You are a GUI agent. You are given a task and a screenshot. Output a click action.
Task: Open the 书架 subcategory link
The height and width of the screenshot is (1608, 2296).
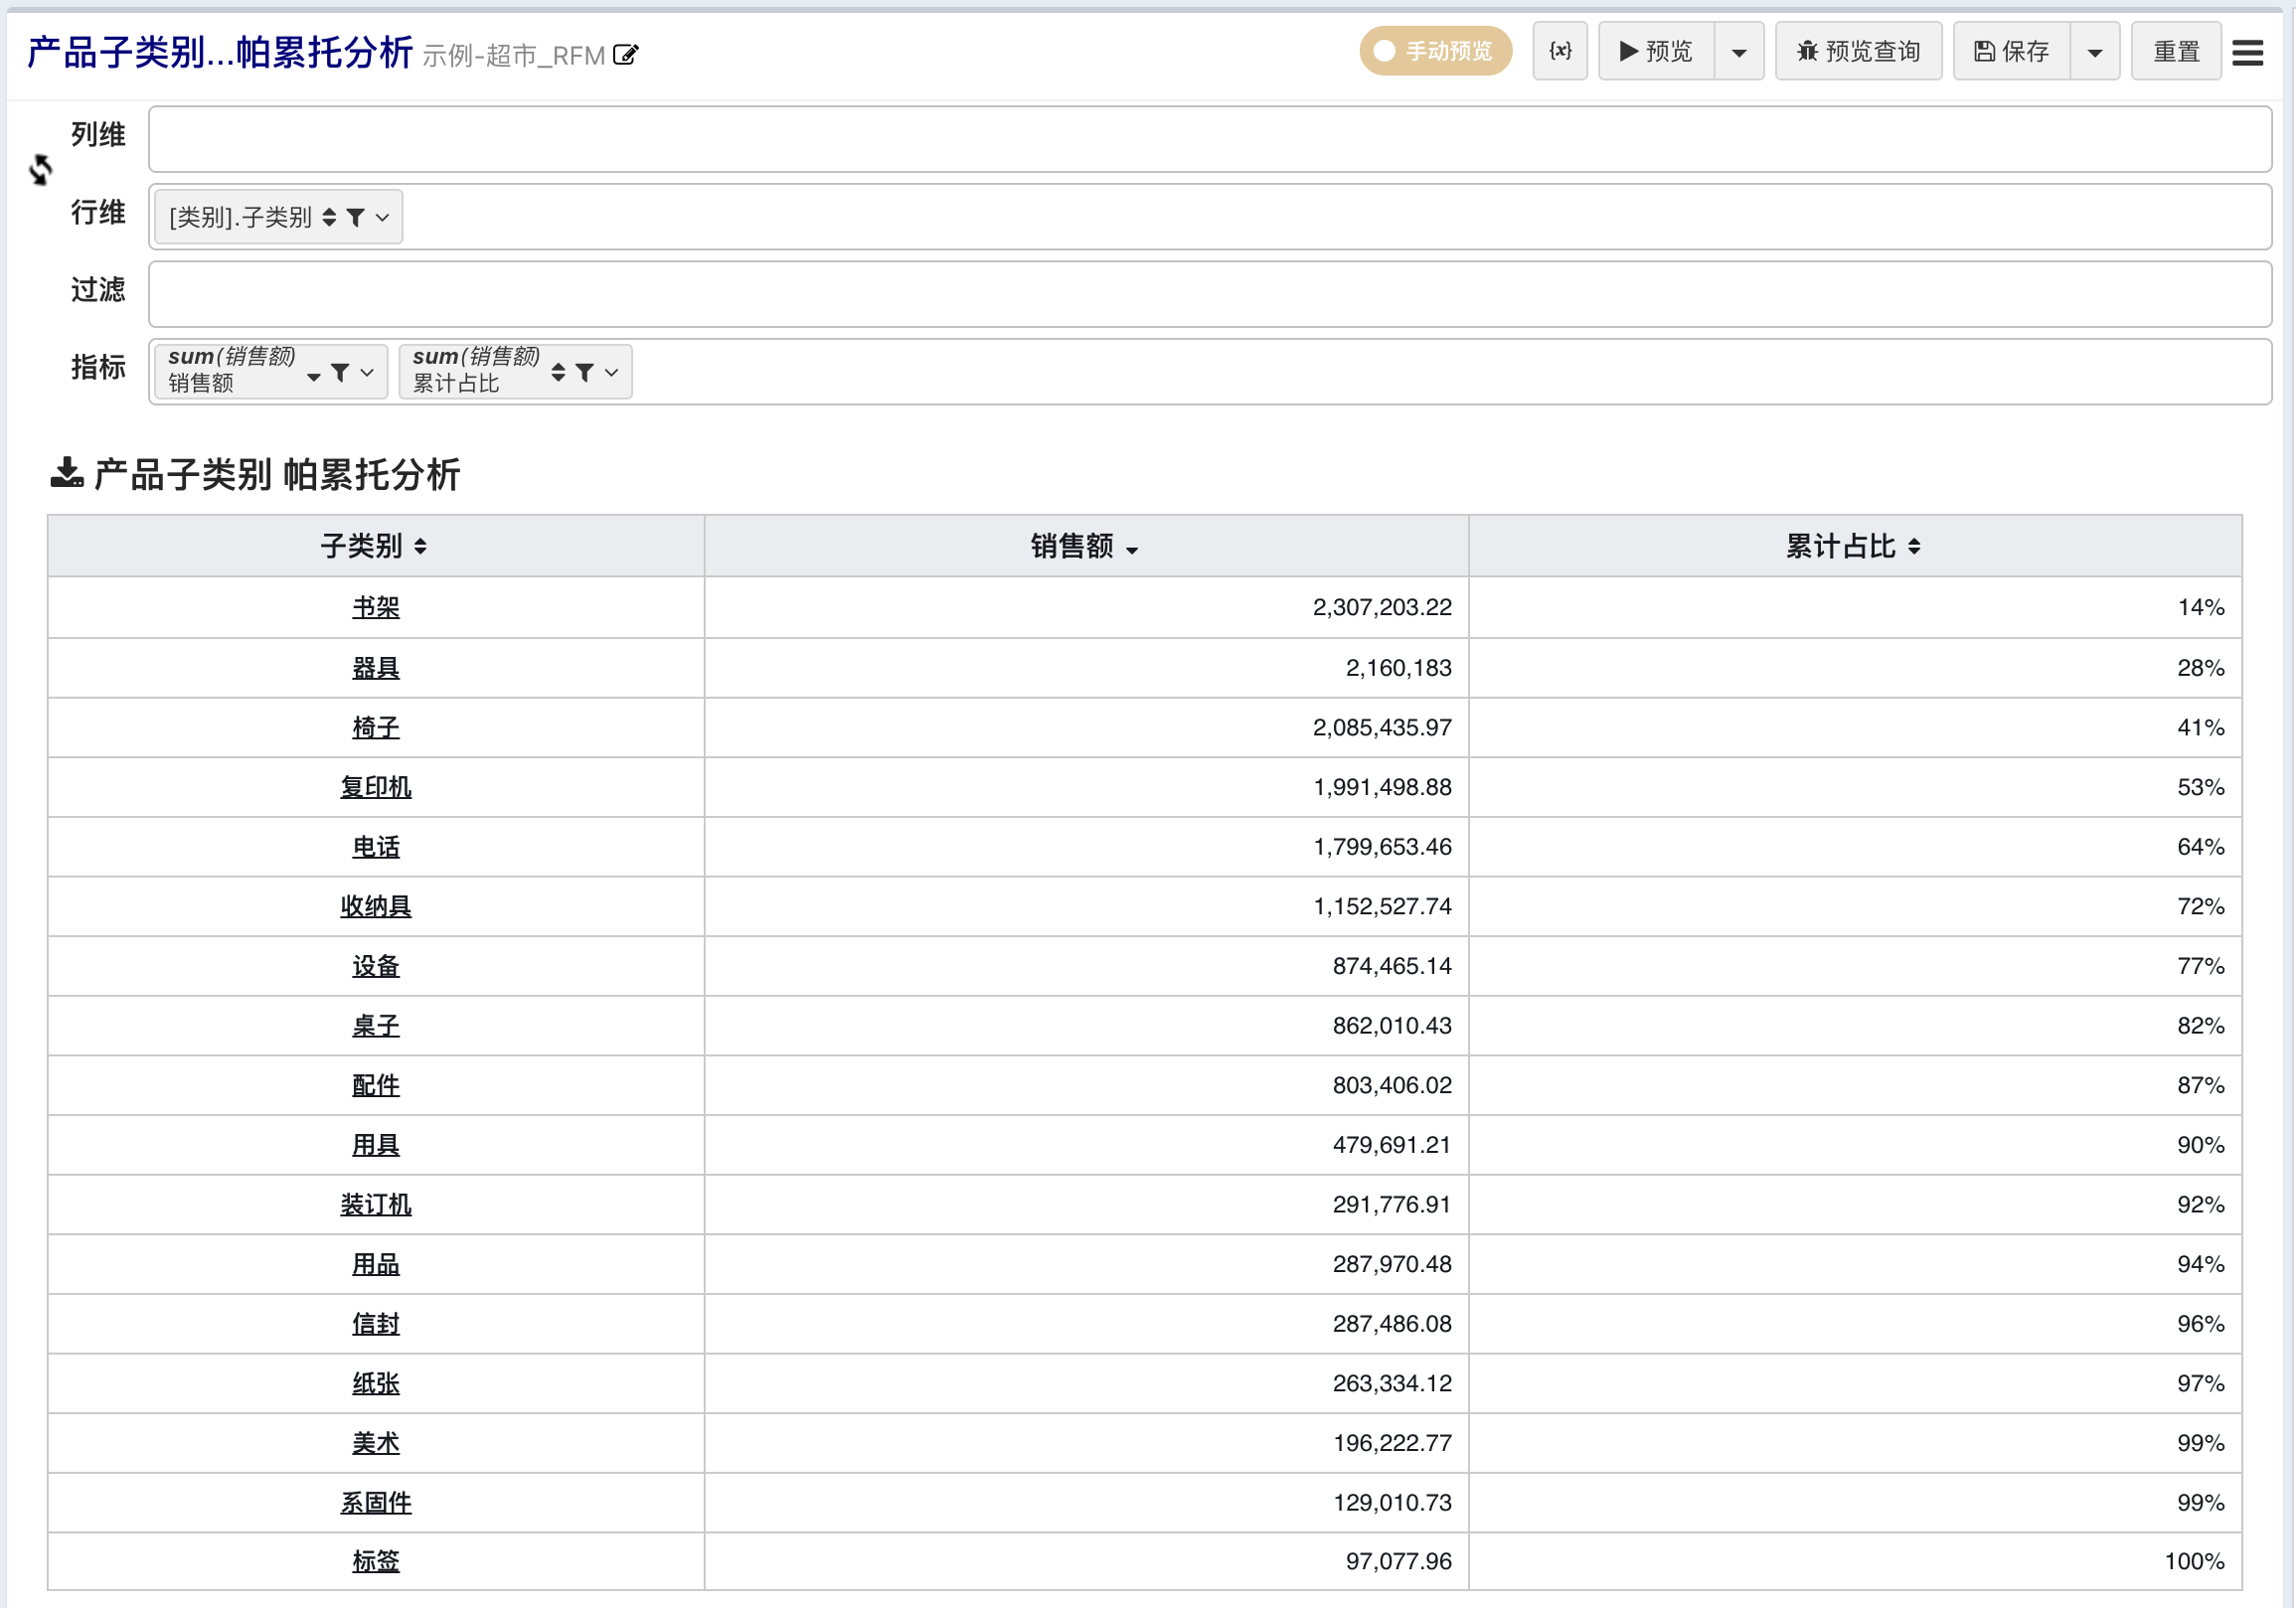coord(375,607)
